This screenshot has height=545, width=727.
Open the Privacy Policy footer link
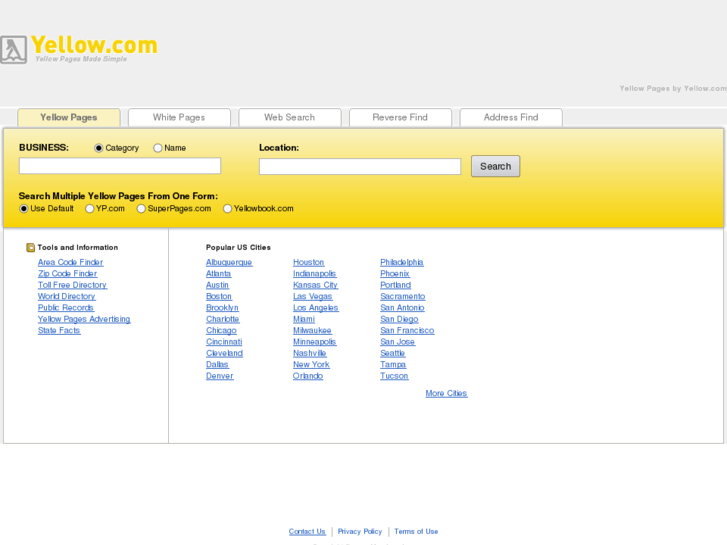pyautogui.click(x=360, y=532)
